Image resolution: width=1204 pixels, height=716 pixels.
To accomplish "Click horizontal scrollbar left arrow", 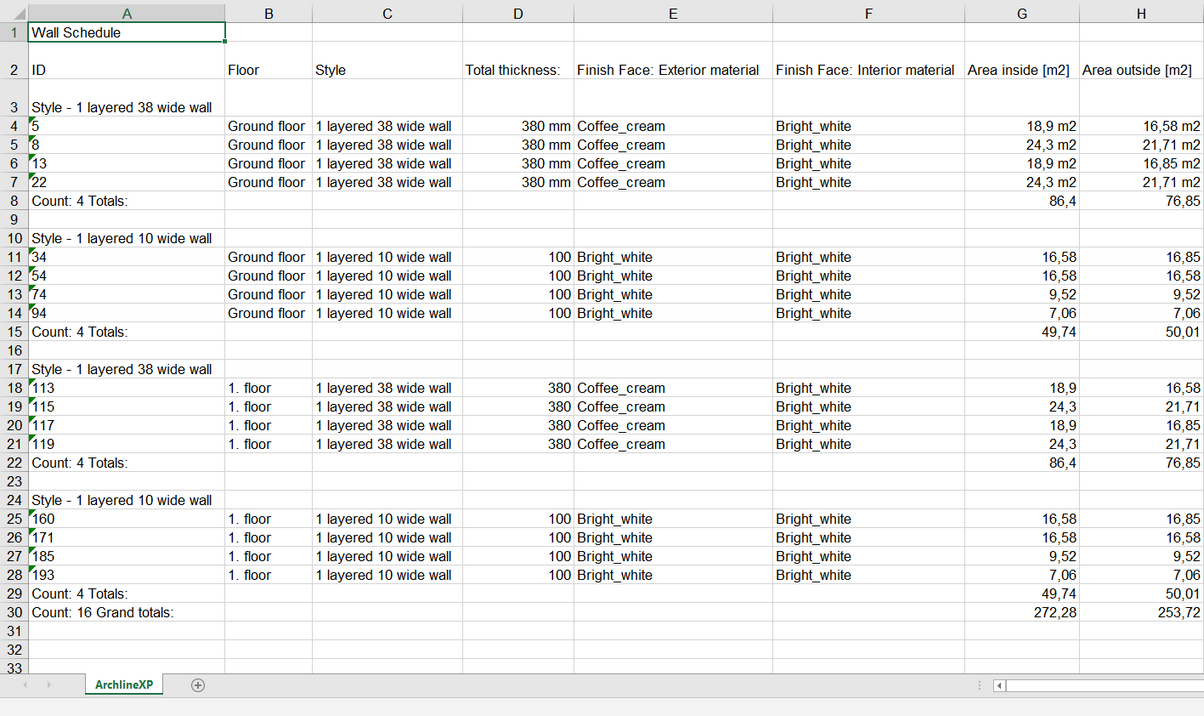I will coord(998,686).
